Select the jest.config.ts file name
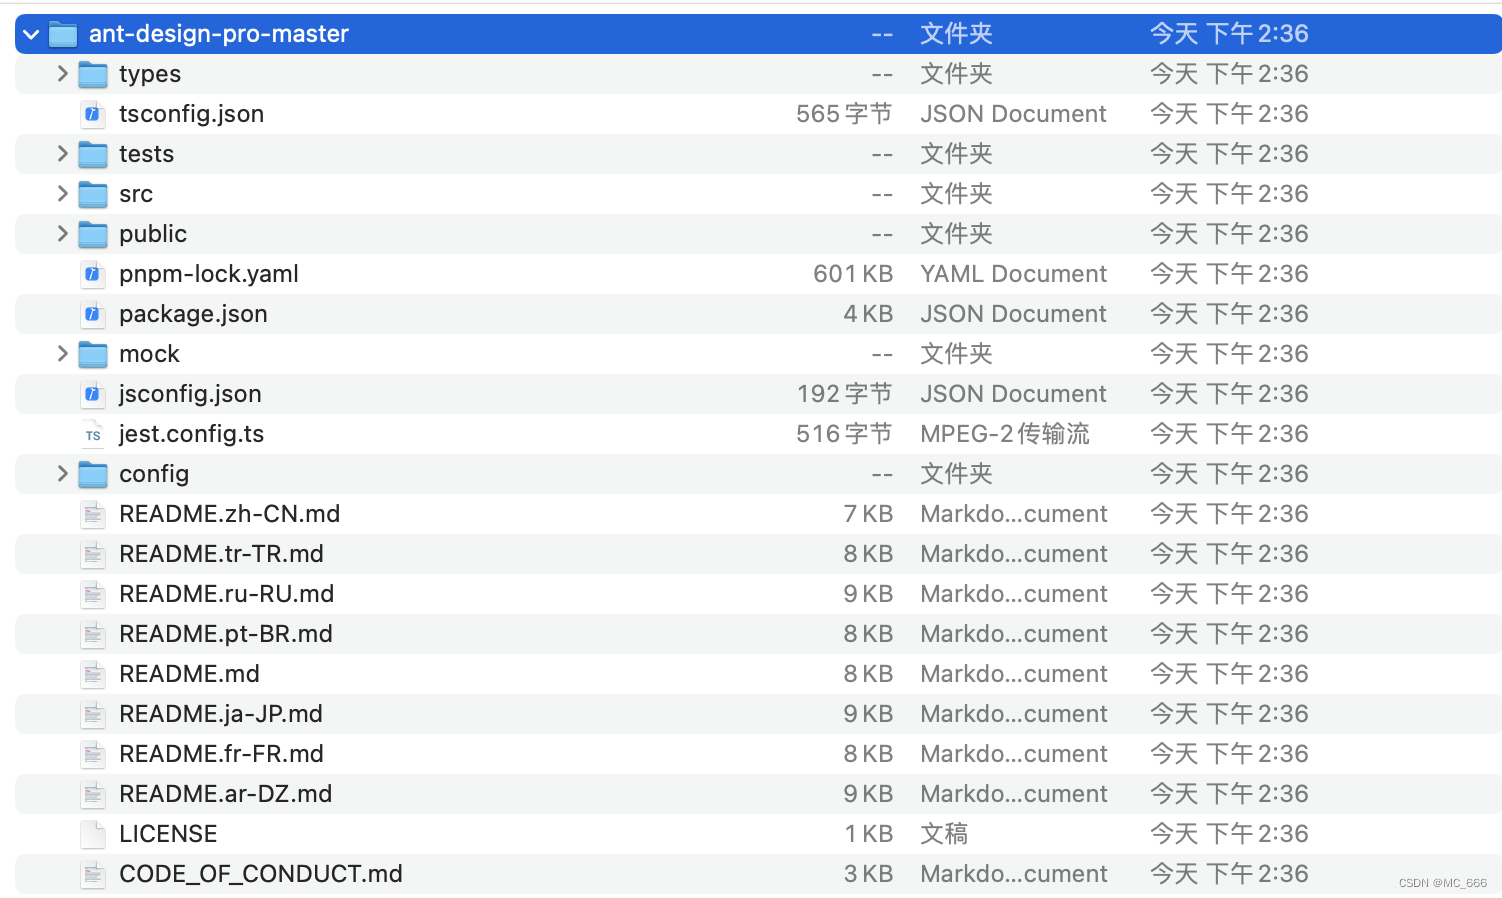The height and width of the screenshot is (898, 1502). pyautogui.click(x=192, y=434)
